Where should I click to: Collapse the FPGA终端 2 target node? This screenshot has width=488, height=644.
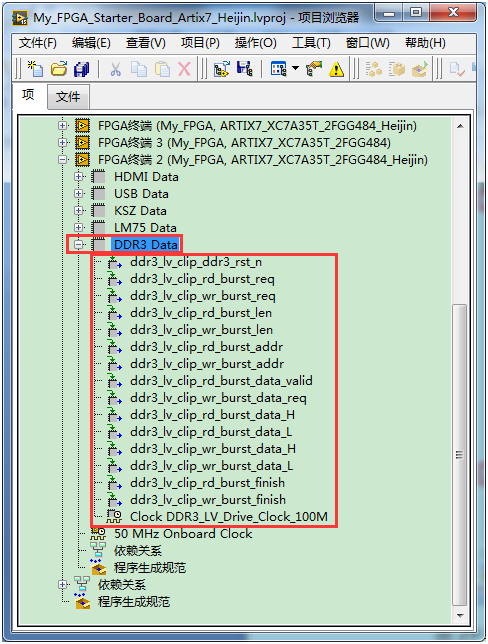(x=62, y=159)
